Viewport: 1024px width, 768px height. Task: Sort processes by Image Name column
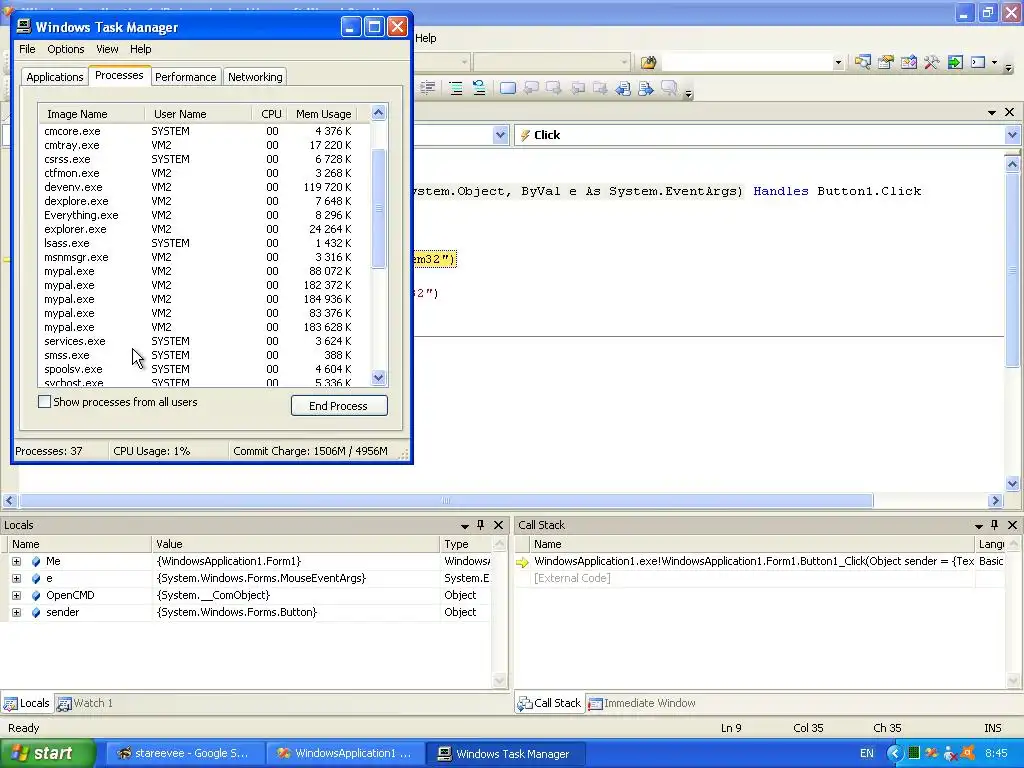click(91, 114)
